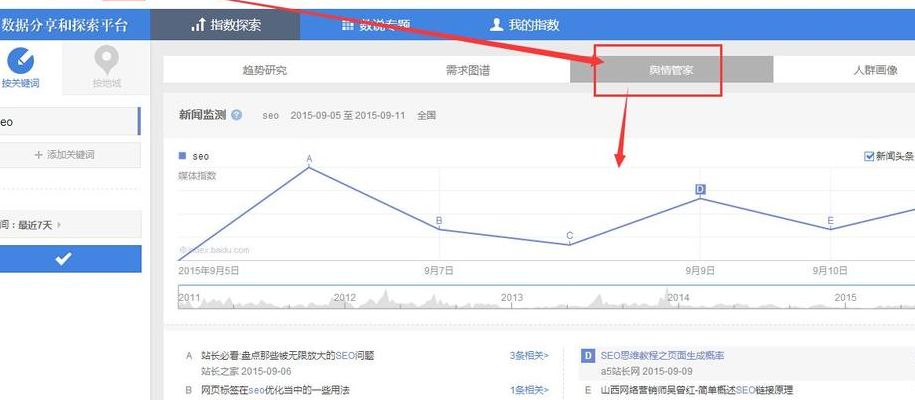The image size is (915, 400).
Task: Open news 山西网络营销师吴曾红-简单概述SEO链接原理
Action: click(697, 389)
